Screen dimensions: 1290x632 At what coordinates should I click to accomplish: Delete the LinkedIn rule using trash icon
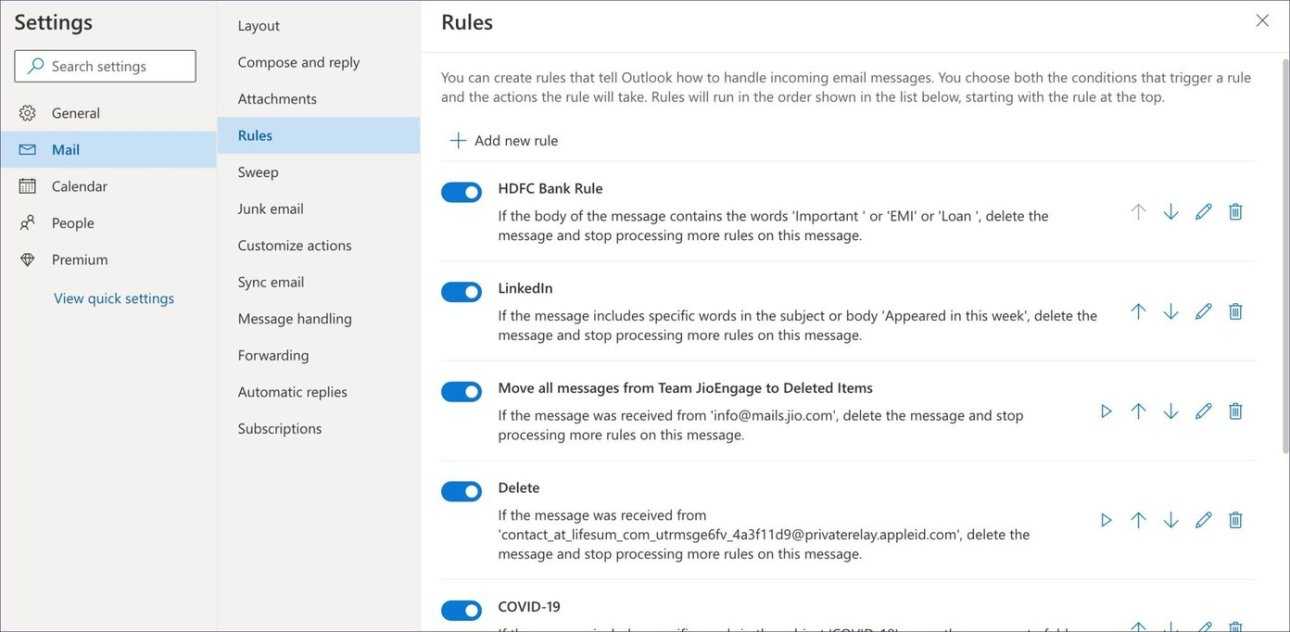pos(1235,312)
